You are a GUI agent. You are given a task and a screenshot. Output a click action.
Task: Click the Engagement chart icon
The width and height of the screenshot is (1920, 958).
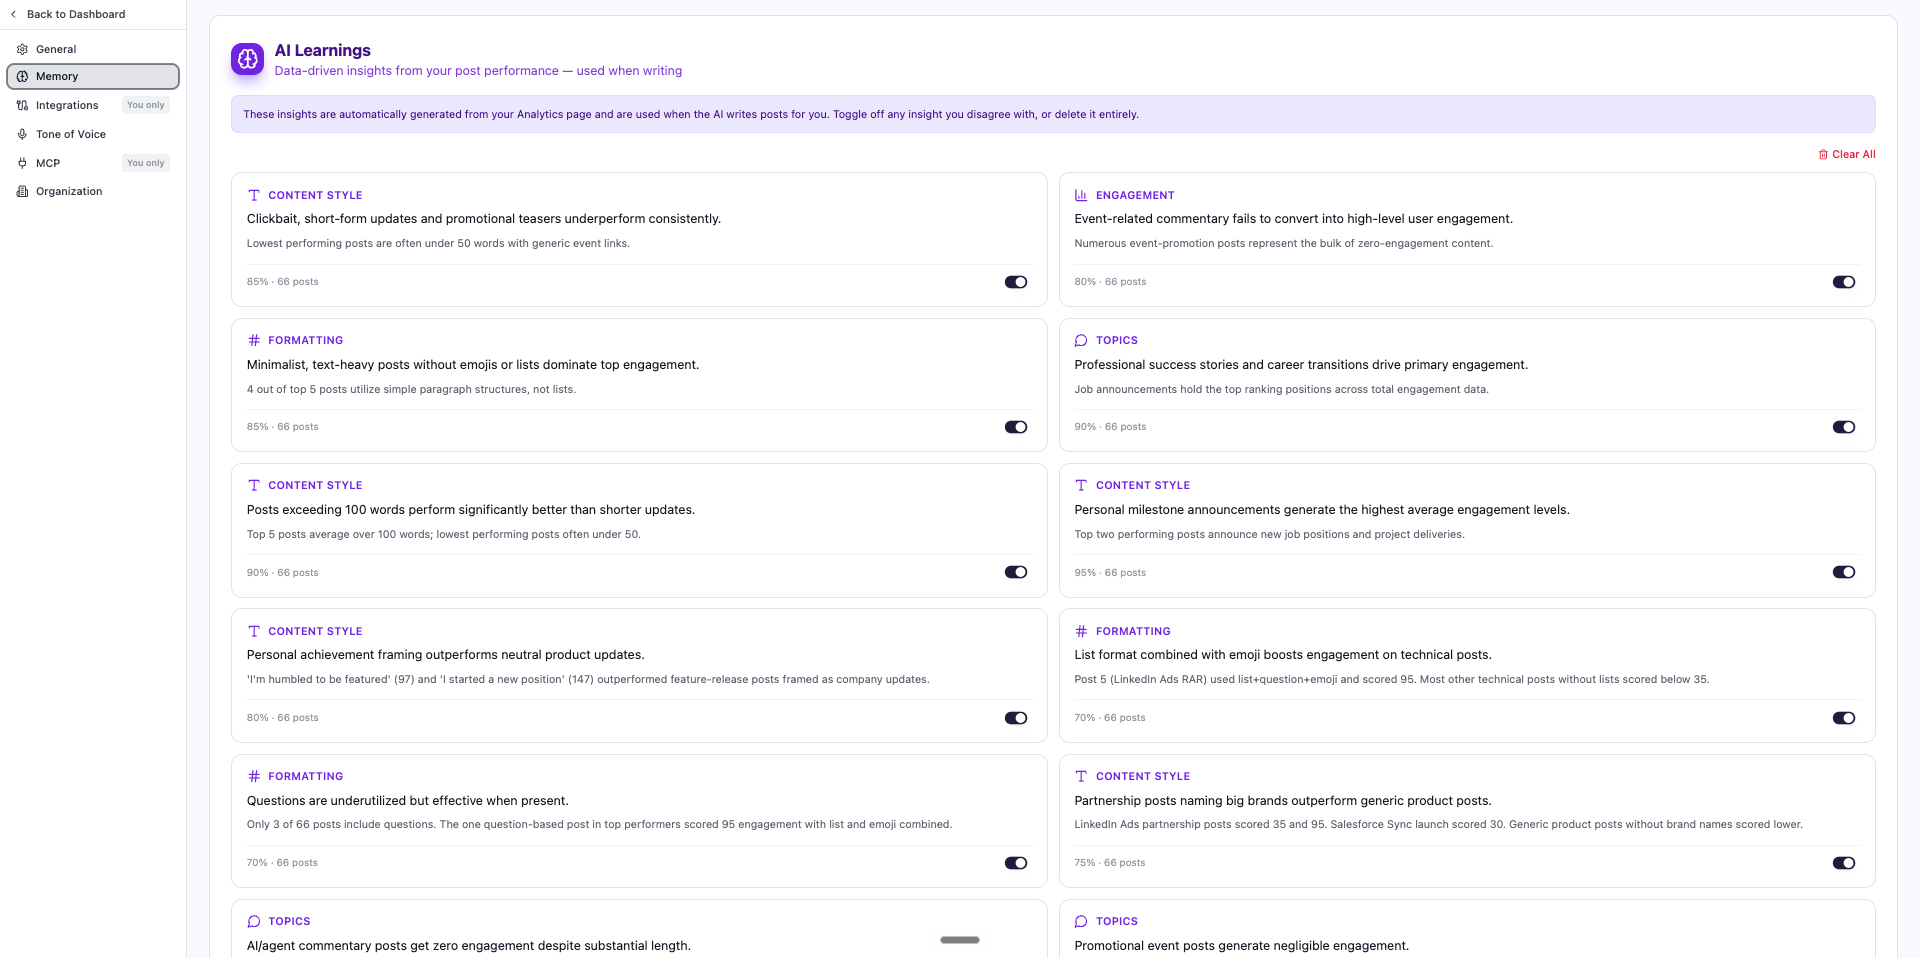[1081, 195]
